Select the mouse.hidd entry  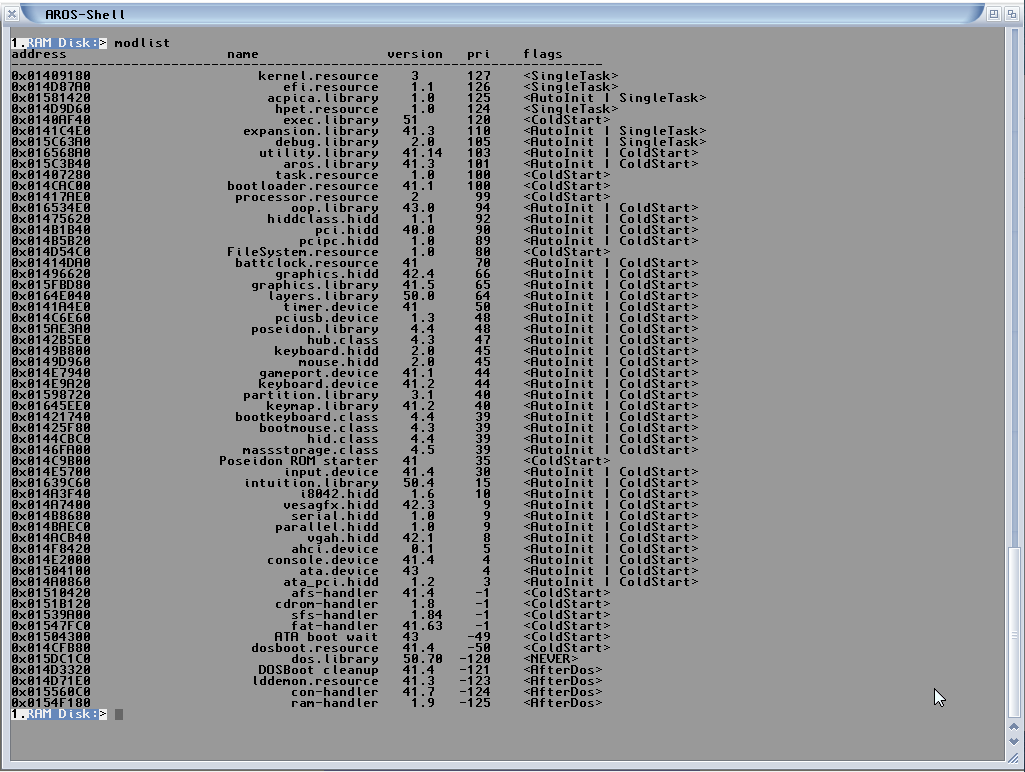(339, 362)
